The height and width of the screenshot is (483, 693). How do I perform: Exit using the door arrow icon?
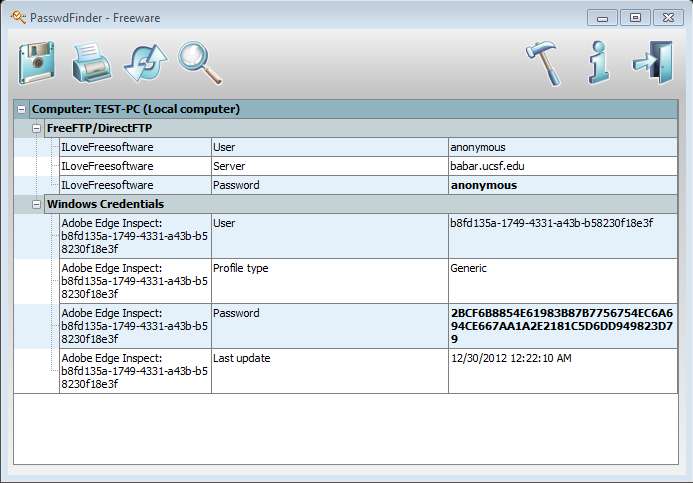(x=653, y=62)
